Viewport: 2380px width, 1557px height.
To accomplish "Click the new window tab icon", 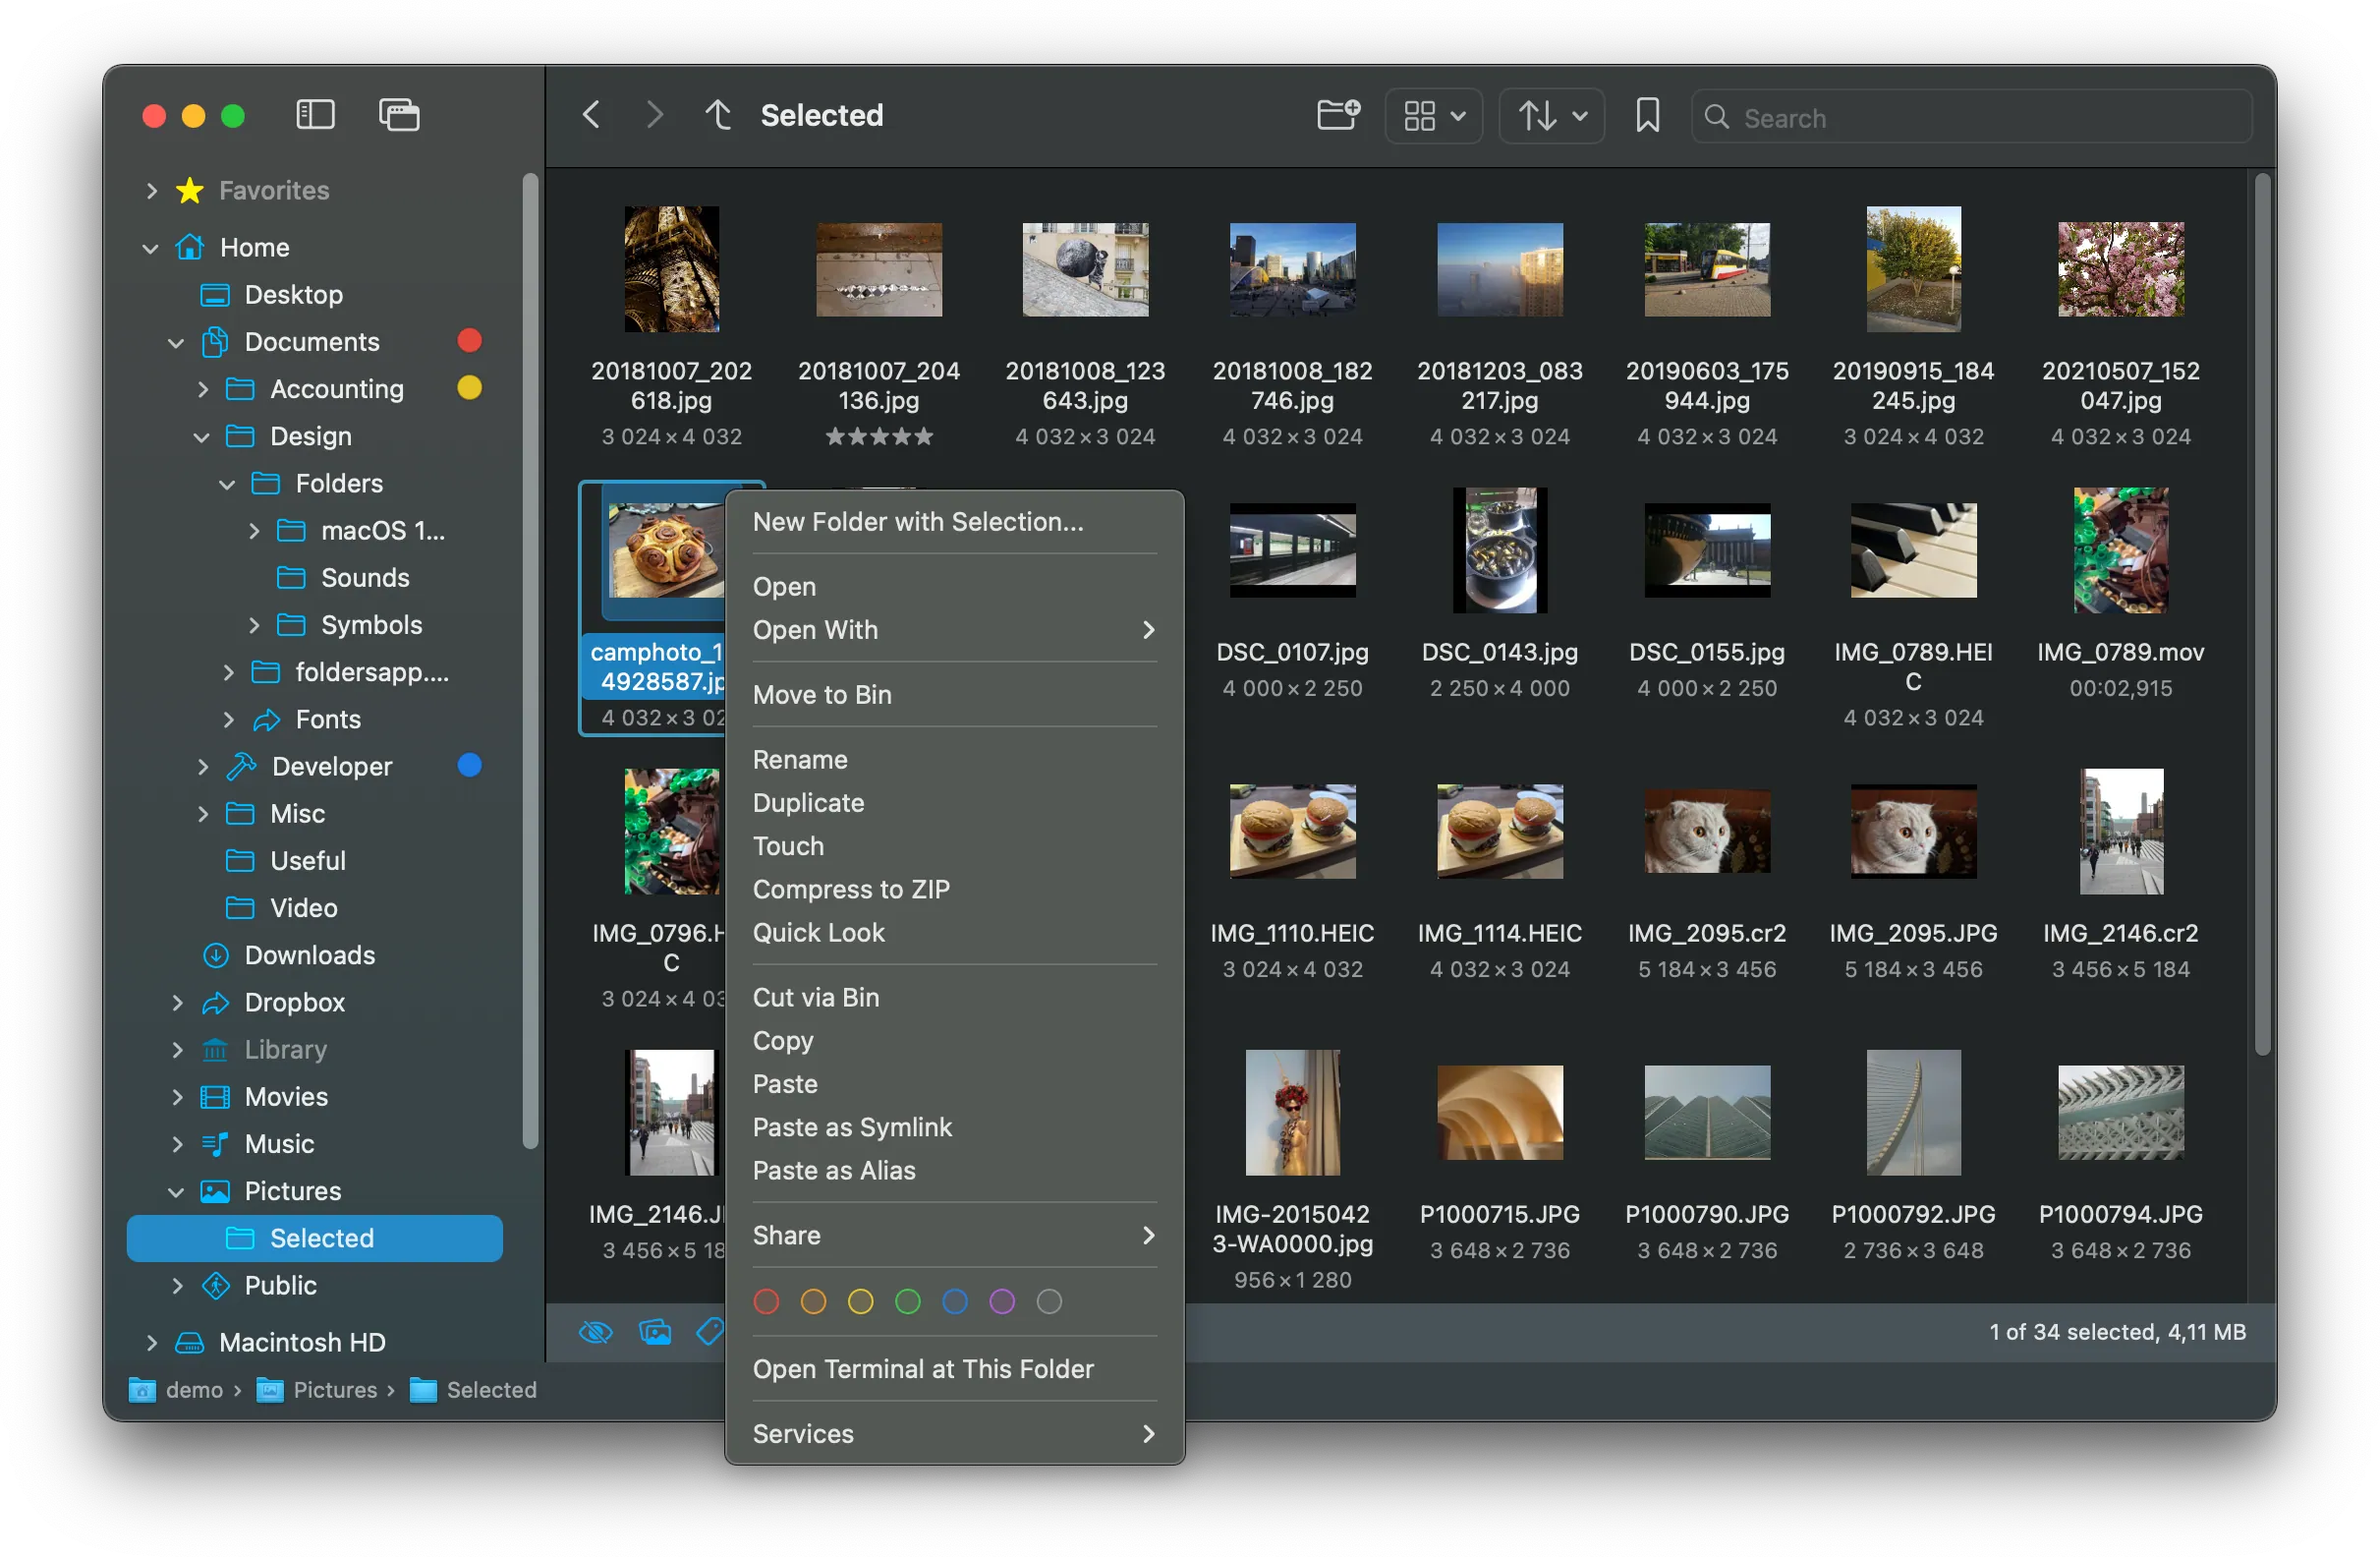I will [x=399, y=115].
